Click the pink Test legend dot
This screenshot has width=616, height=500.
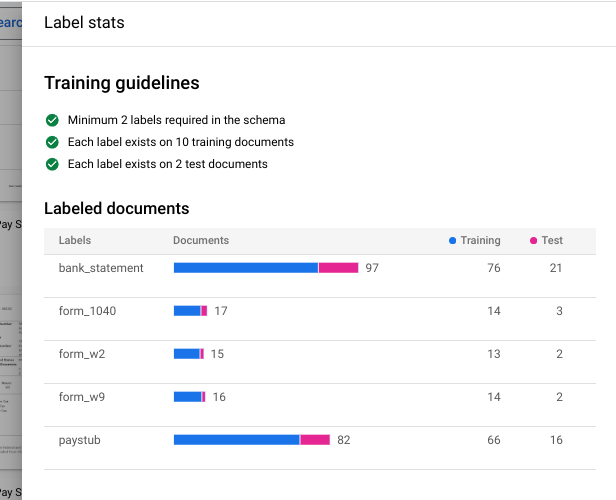534,241
